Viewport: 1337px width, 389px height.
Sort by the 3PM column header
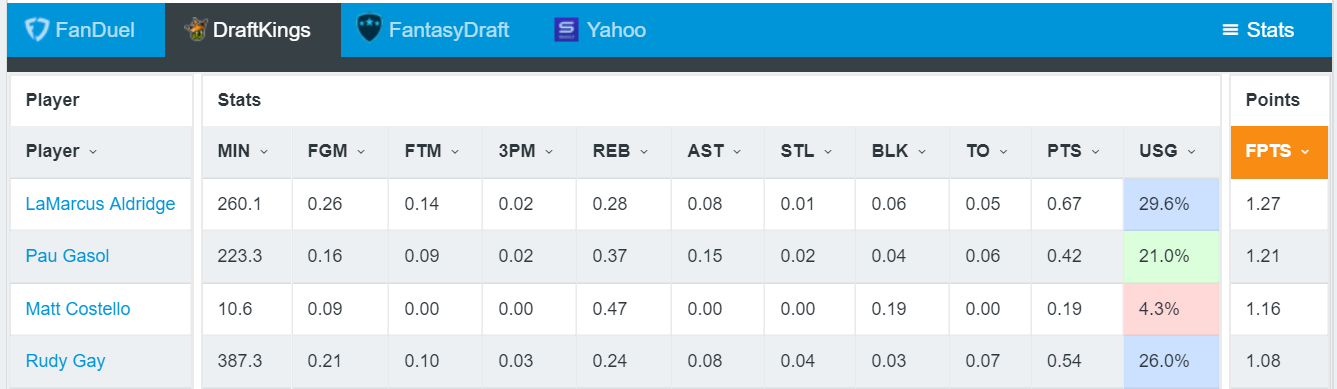coord(525,152)
